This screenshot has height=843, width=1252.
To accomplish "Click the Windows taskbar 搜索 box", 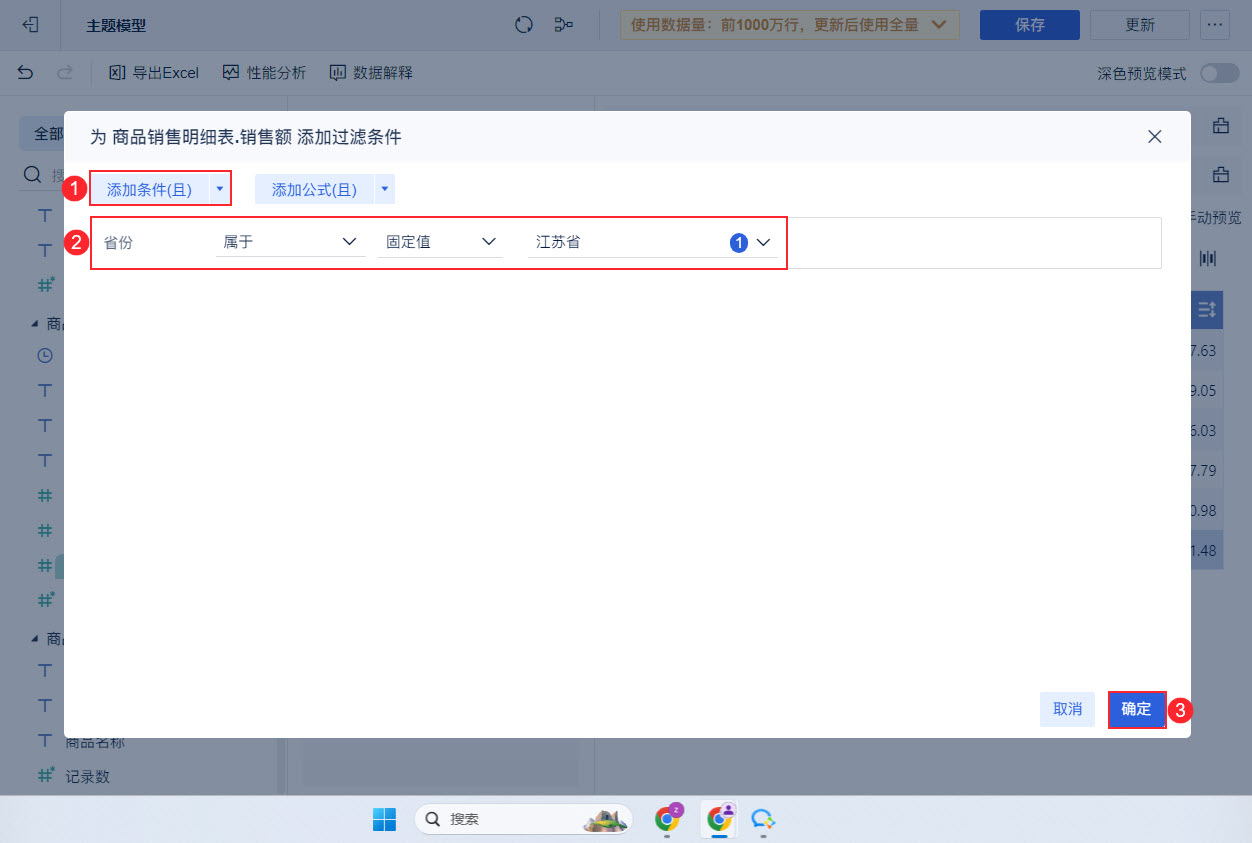I will pyautogui.click(x=523, y=819).
